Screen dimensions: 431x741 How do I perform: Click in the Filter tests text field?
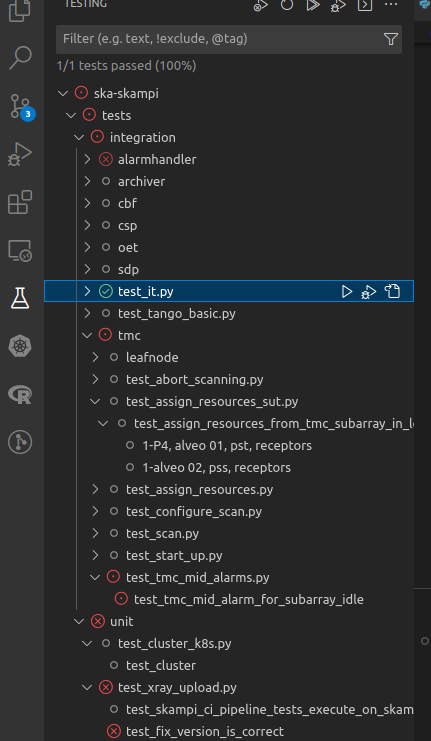[220, 39]
